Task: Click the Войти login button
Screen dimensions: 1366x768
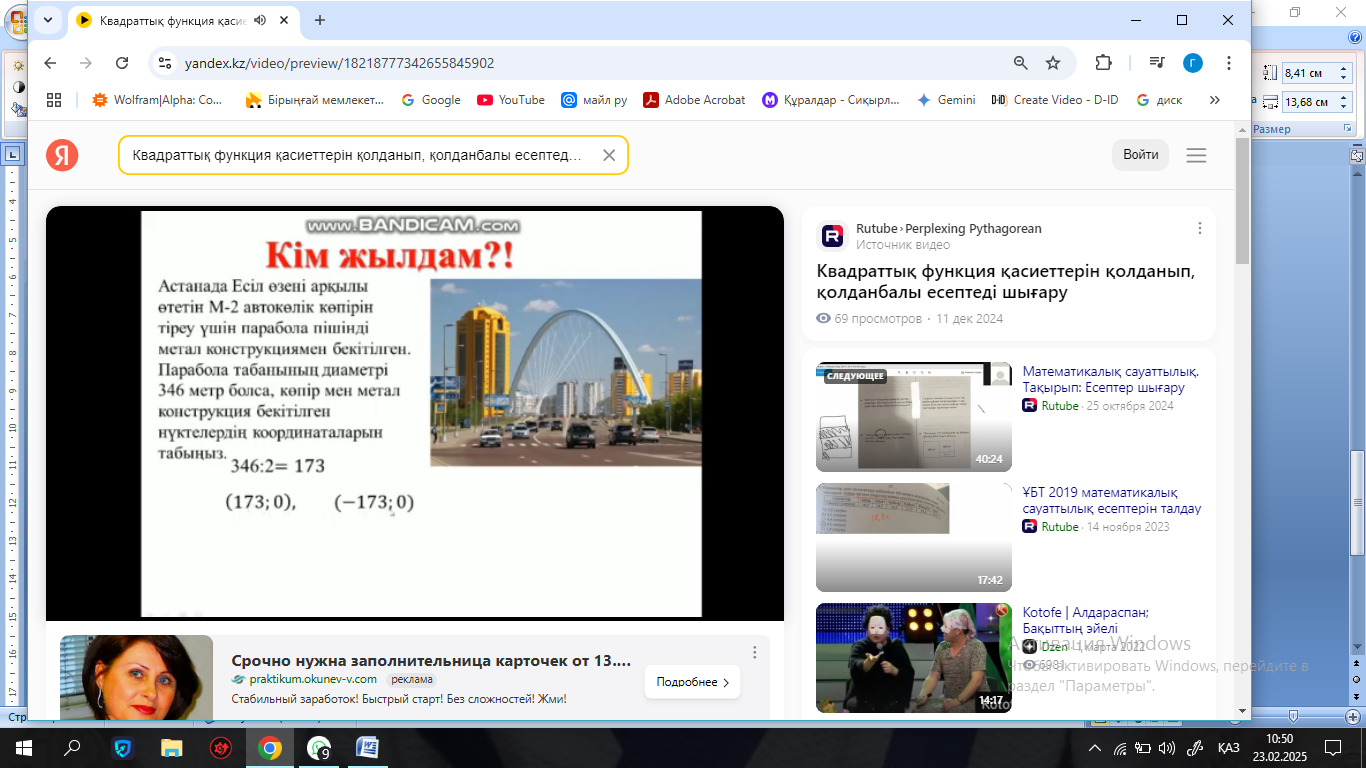Action: (1140, 155)
